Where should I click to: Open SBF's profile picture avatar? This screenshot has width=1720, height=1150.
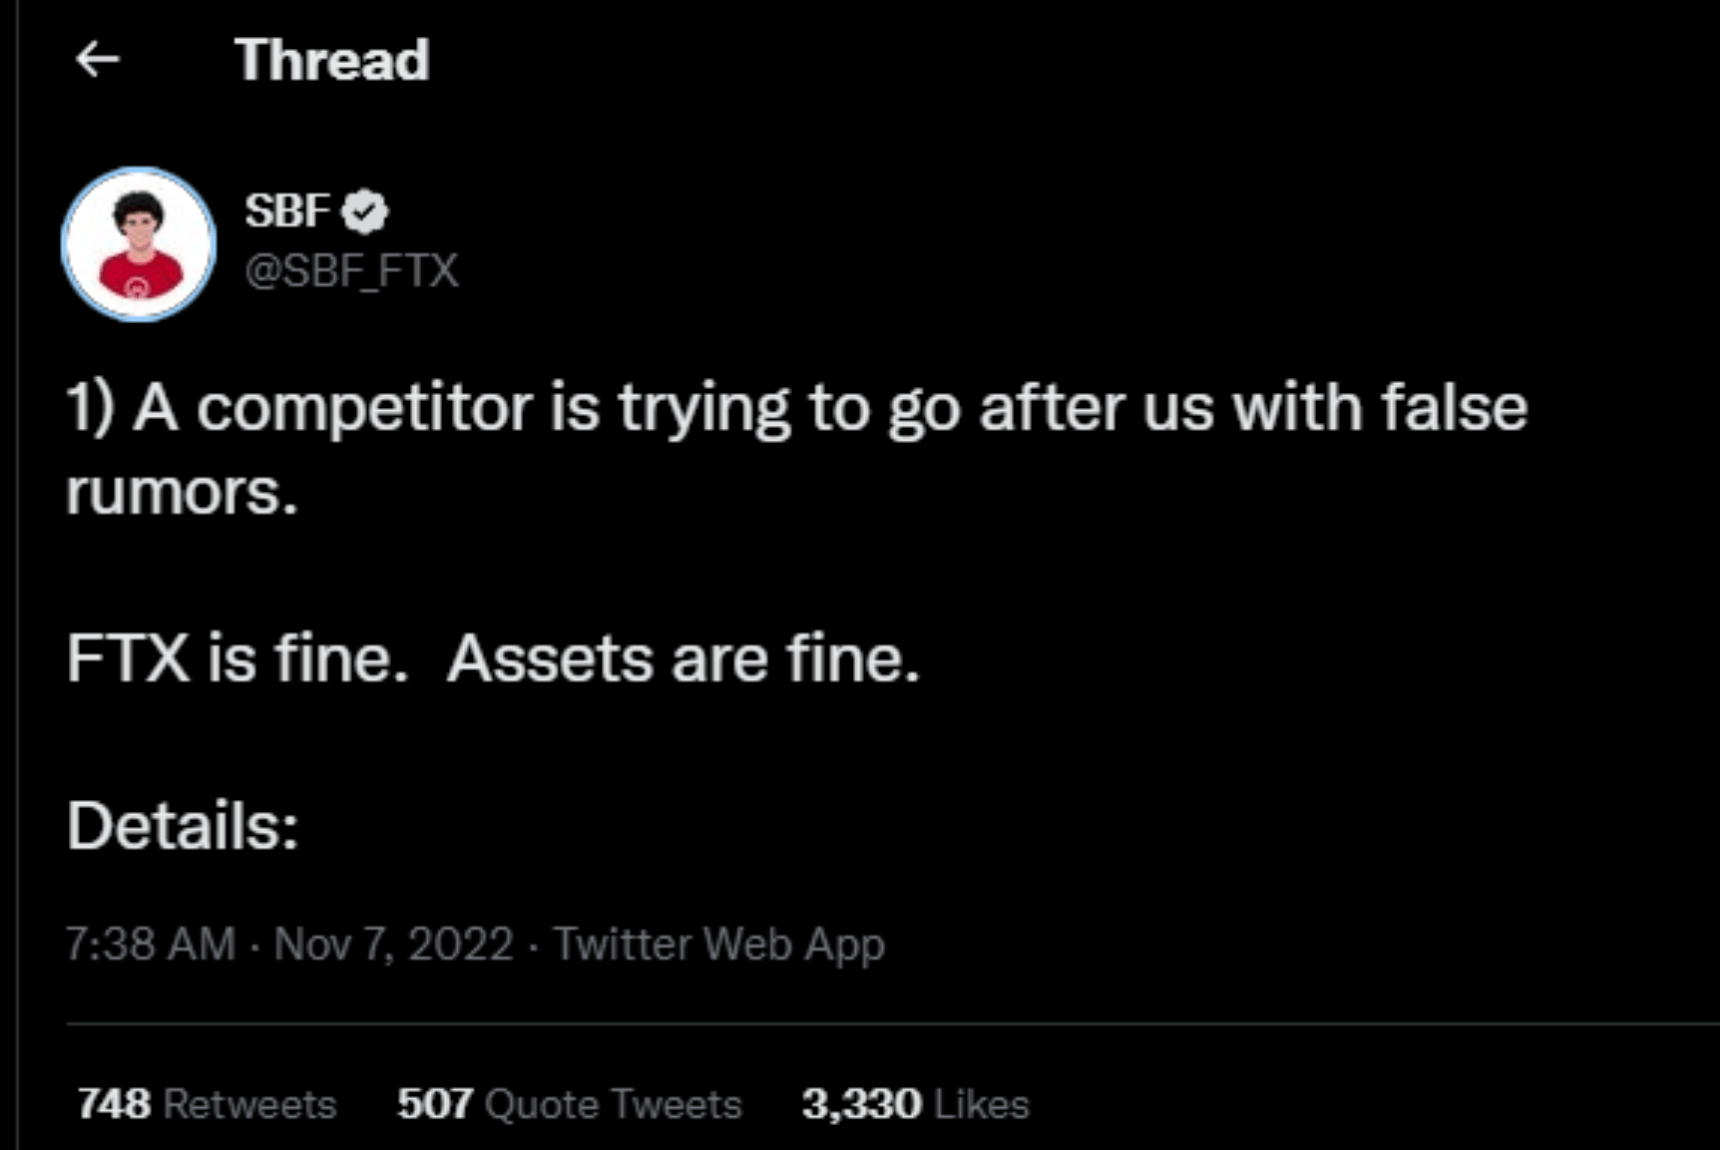click(139, 244)
